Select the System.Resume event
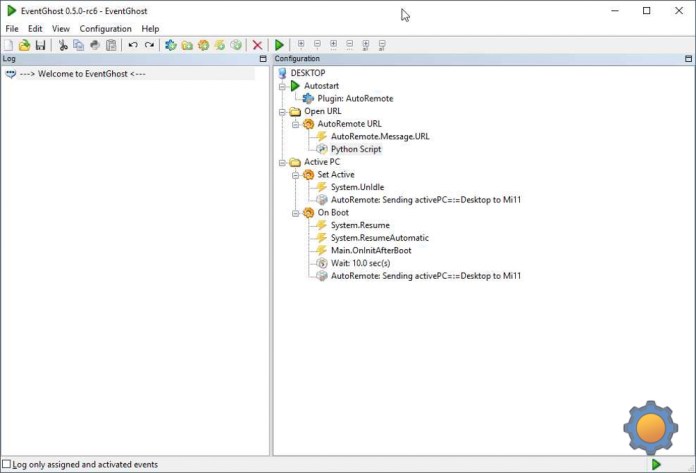The width and height of the screenshot is (696, 473). click(x=360, y=225)
